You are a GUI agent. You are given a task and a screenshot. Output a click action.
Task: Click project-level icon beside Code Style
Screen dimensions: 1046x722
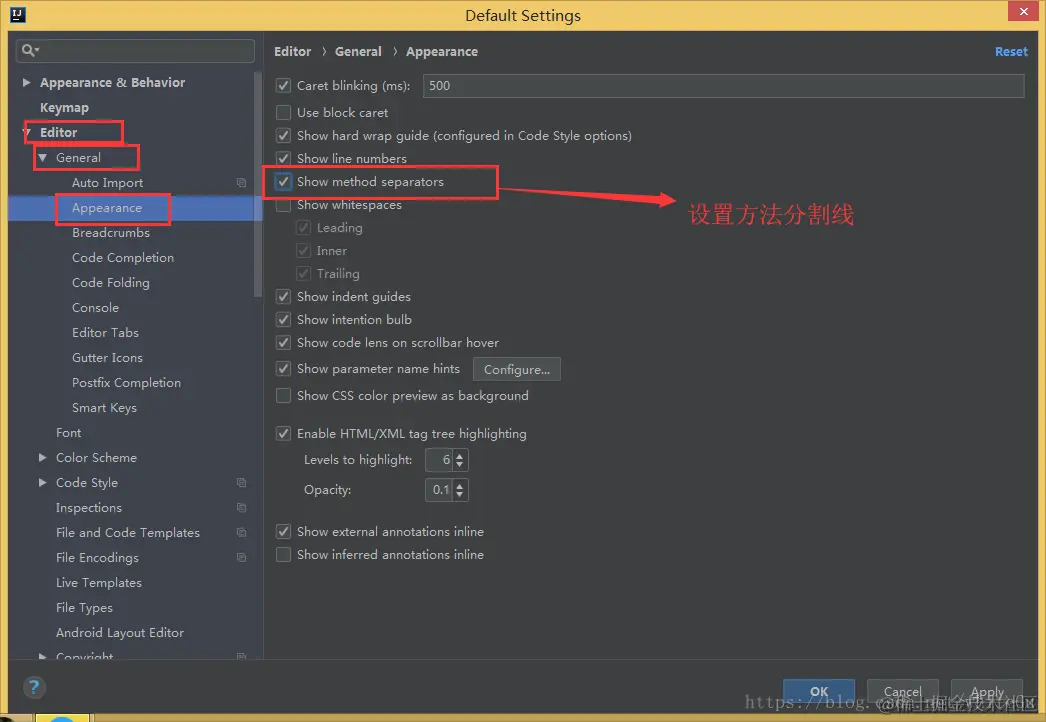[241, 482]
